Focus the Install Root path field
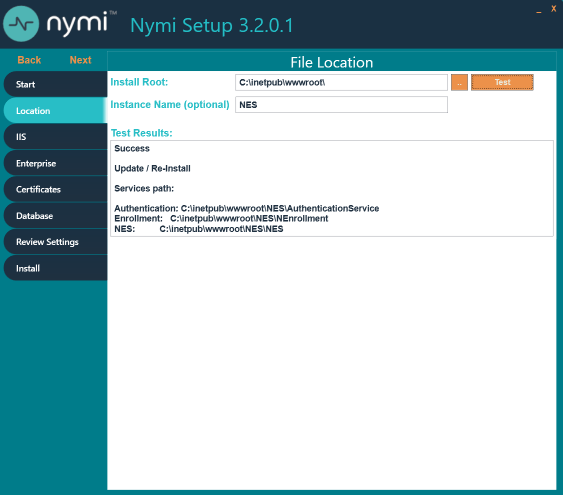 point(341,83)
